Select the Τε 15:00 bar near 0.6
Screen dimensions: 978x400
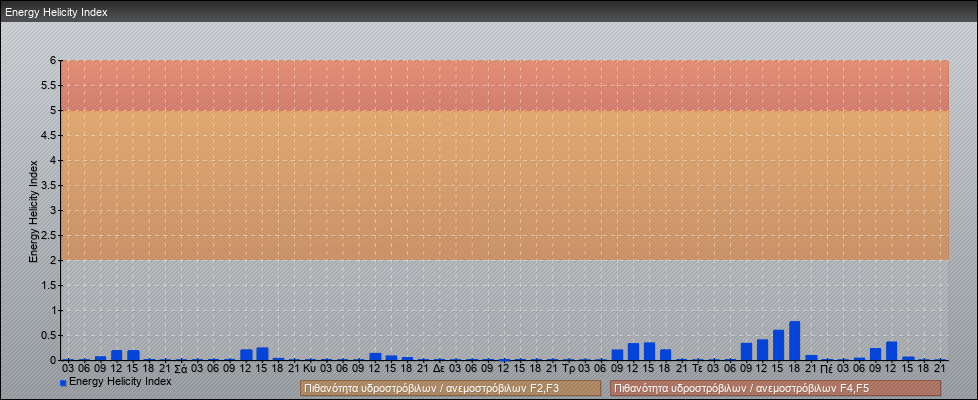tap(778, 345)
